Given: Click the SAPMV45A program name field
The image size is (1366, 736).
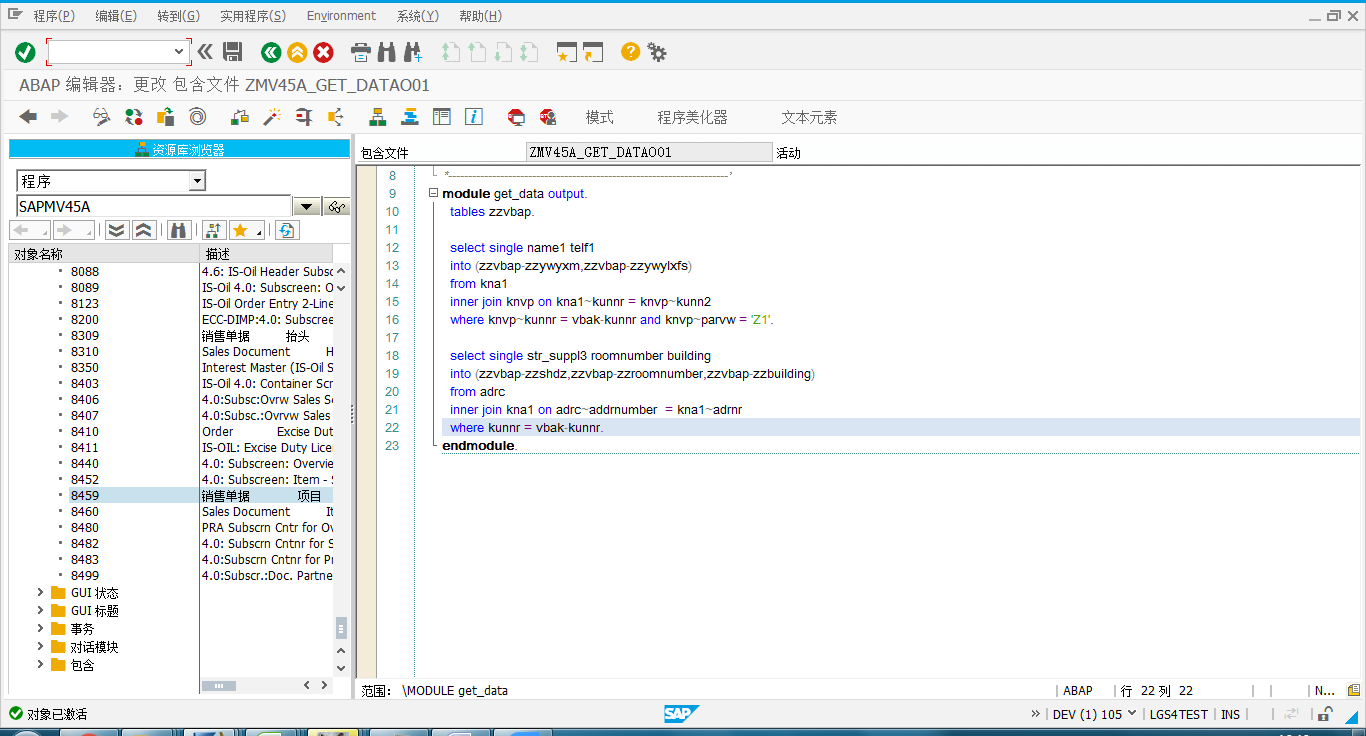Looking at the screenshot, I should 153,207.
